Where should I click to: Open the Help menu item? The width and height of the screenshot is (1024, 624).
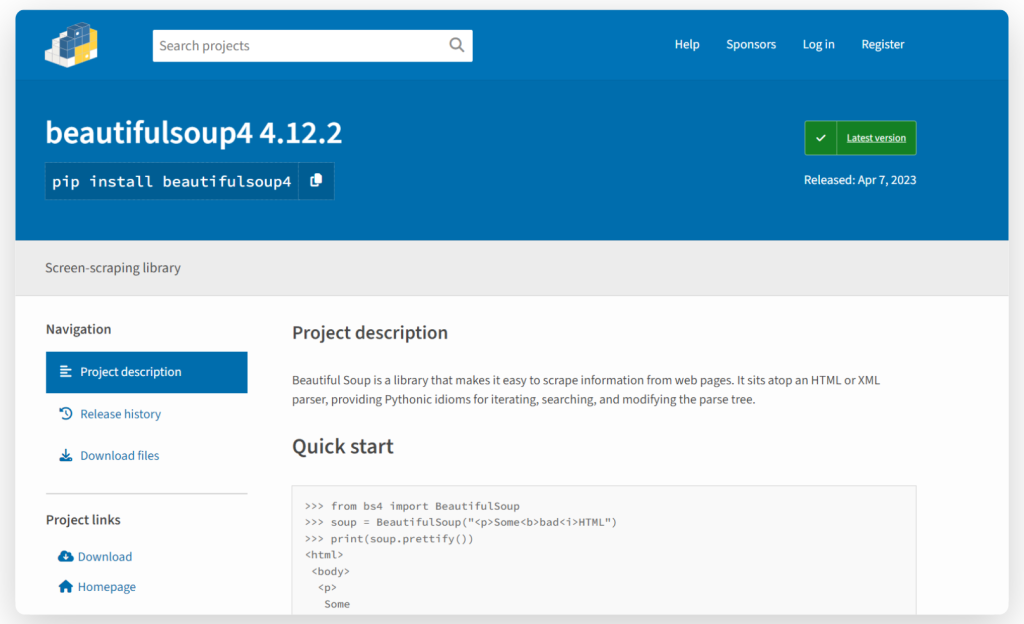coord(686,44)
